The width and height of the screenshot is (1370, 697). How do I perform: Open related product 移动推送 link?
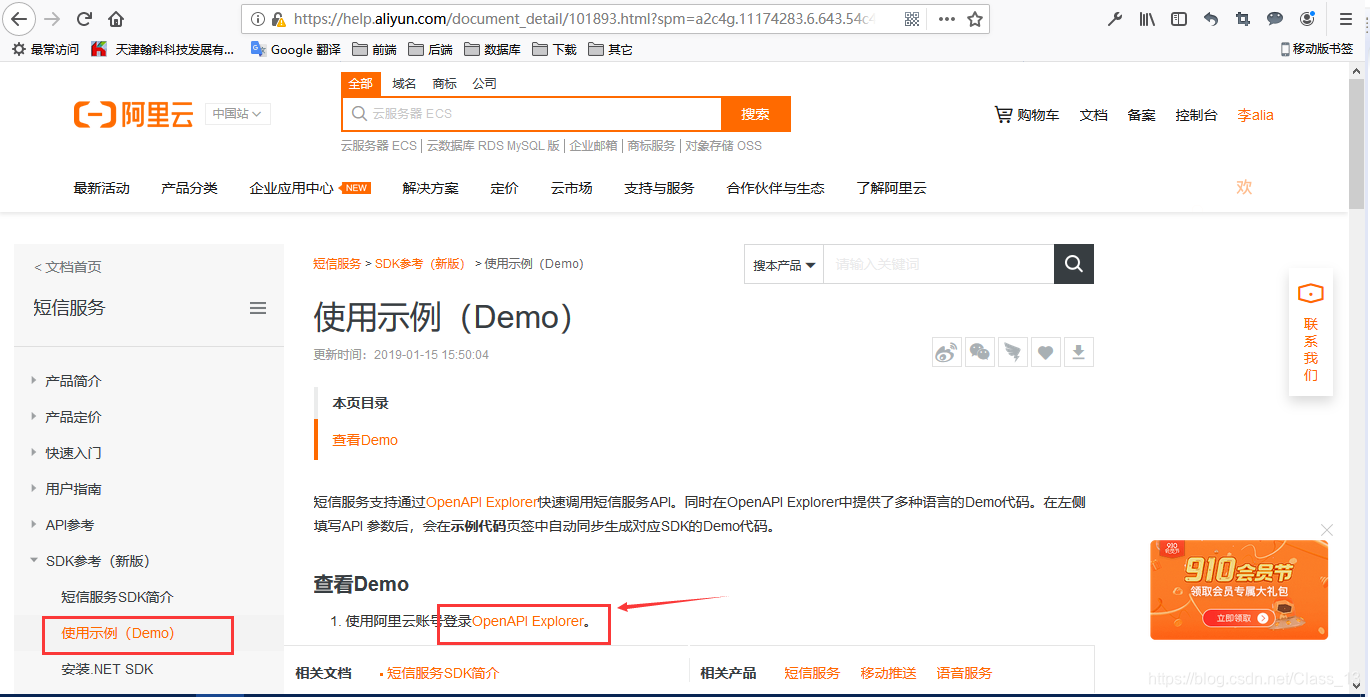[x=888, y=673]
